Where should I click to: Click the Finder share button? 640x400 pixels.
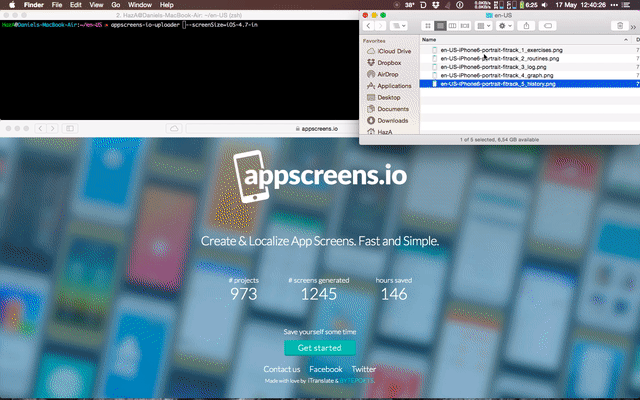(526, 26)
